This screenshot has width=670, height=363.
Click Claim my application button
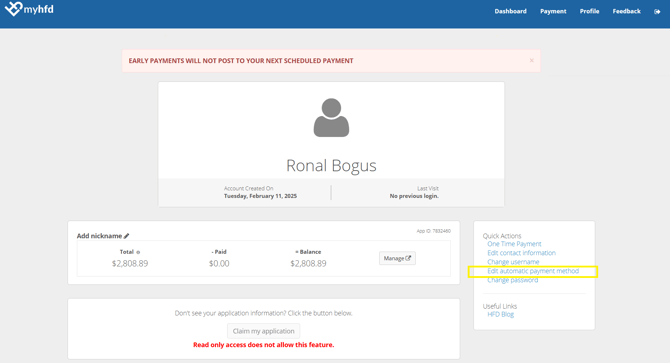point(263,331)
